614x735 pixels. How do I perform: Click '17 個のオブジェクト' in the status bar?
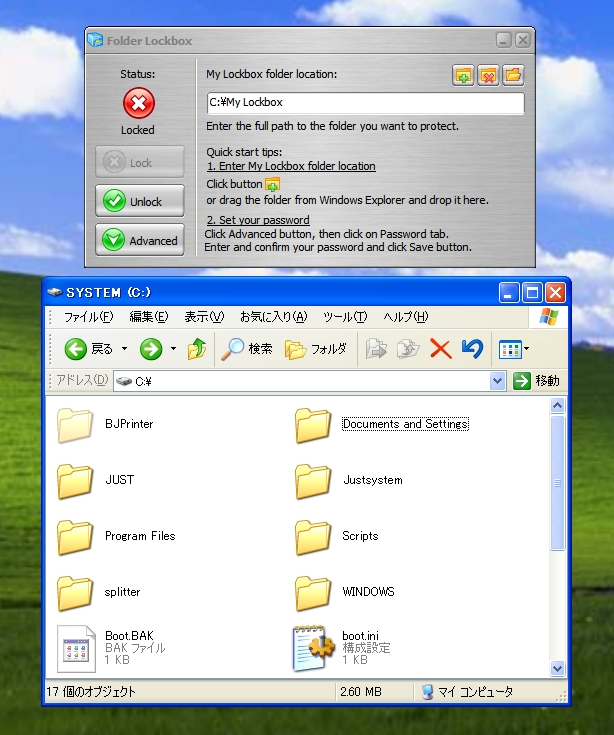[91, 692]
